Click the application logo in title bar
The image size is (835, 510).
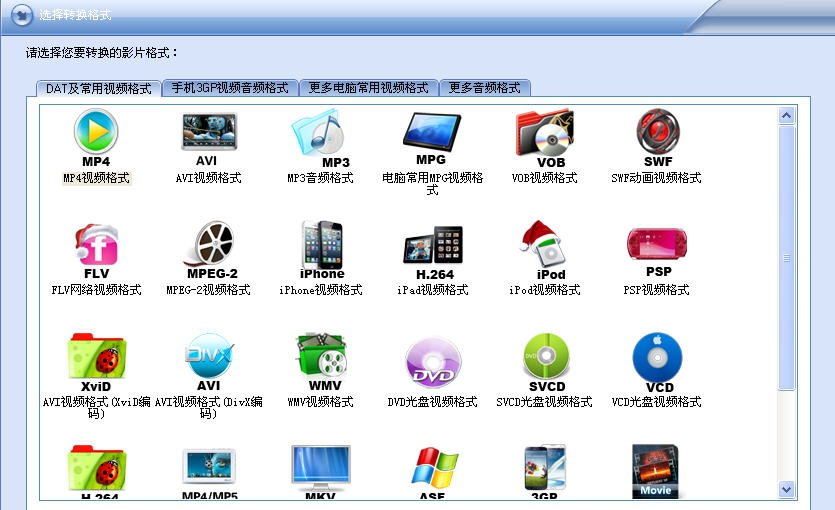(22, 15)
